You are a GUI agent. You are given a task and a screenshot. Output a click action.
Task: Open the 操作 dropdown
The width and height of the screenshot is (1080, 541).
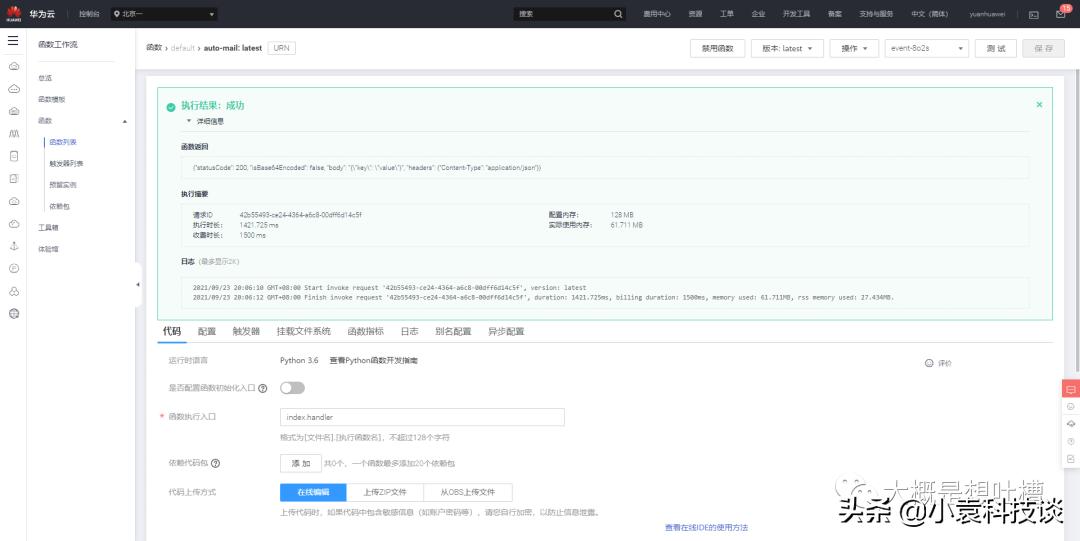click(x=854, y=48)
